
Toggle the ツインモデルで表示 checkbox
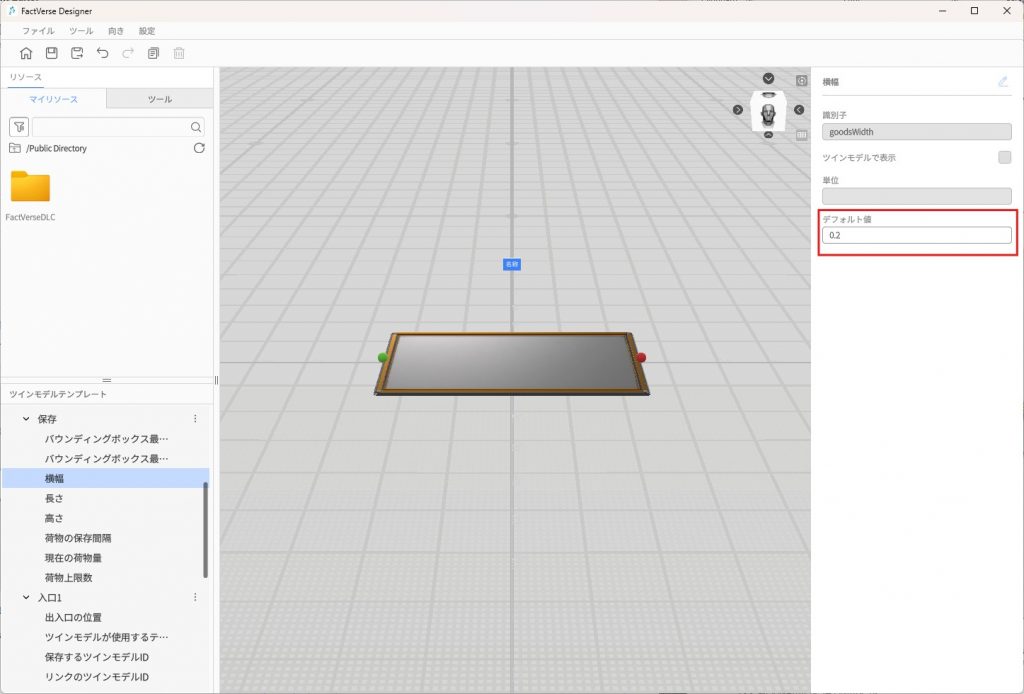pos(1004,157)
